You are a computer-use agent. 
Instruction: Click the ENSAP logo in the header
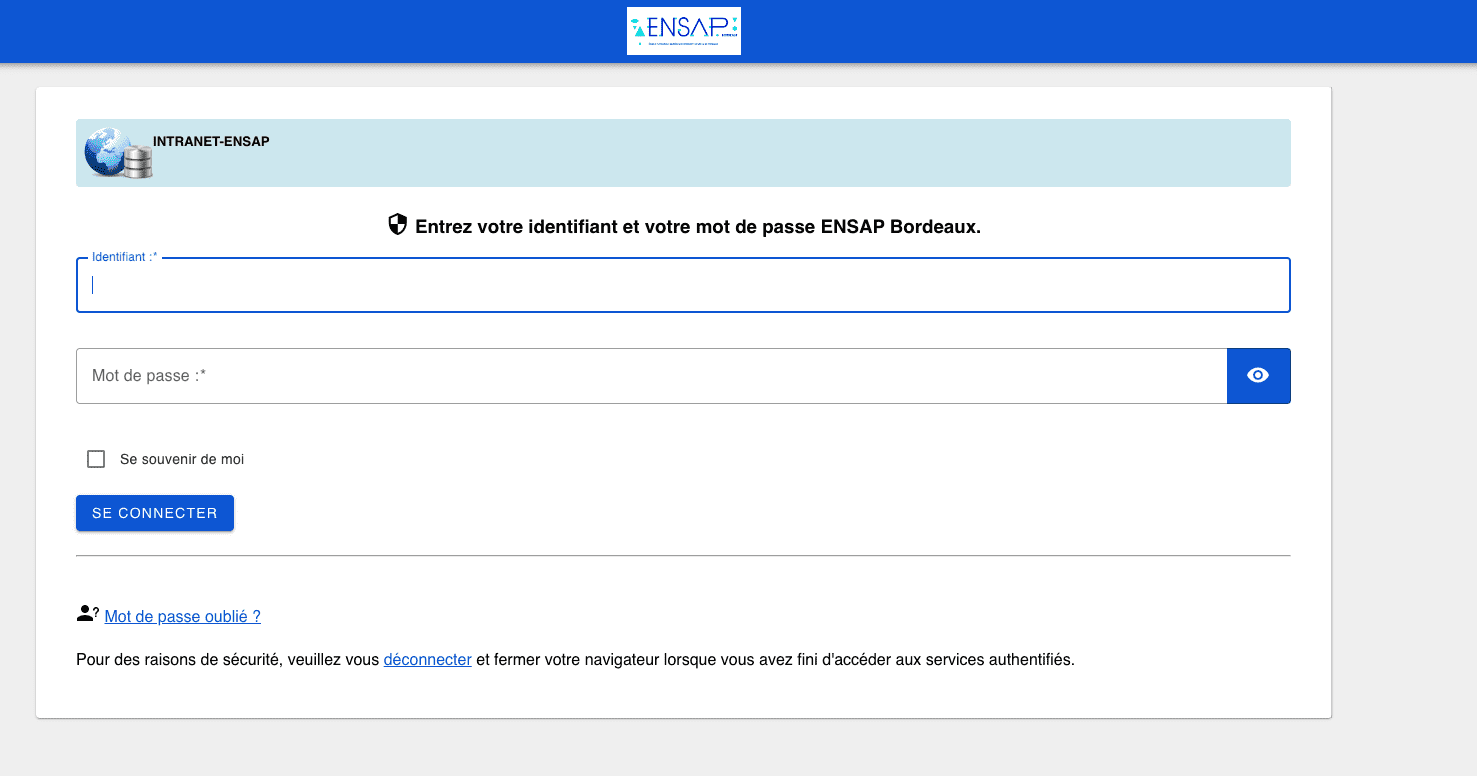(683, 31)
